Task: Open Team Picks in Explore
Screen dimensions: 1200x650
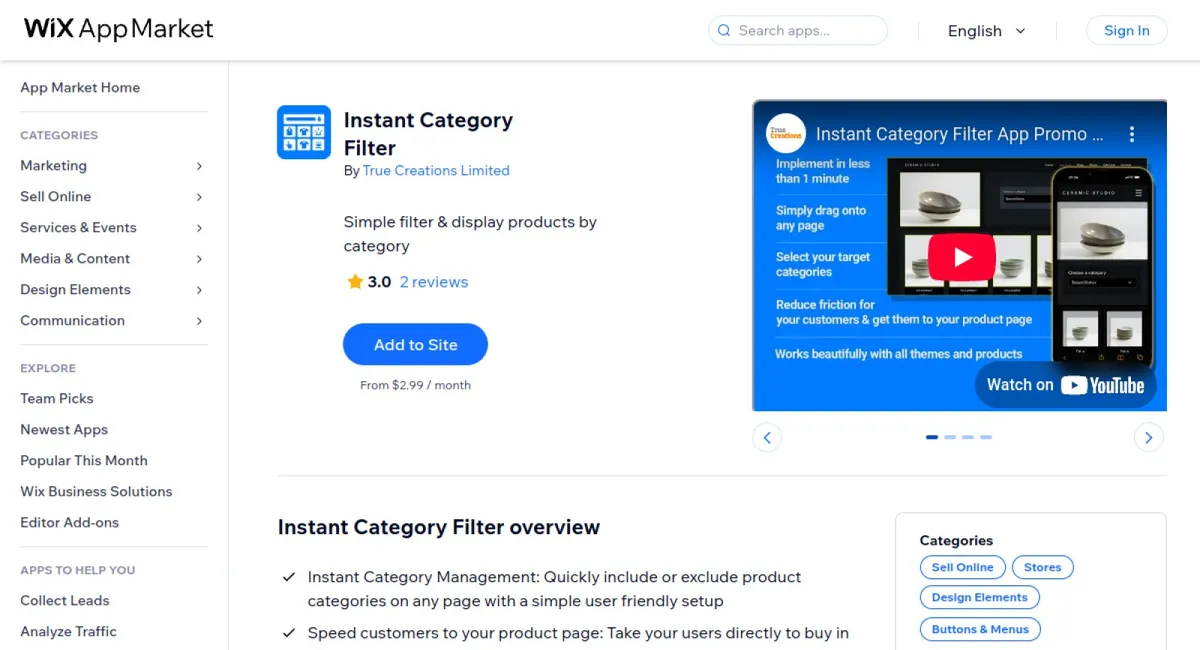Action: (57, 398)
